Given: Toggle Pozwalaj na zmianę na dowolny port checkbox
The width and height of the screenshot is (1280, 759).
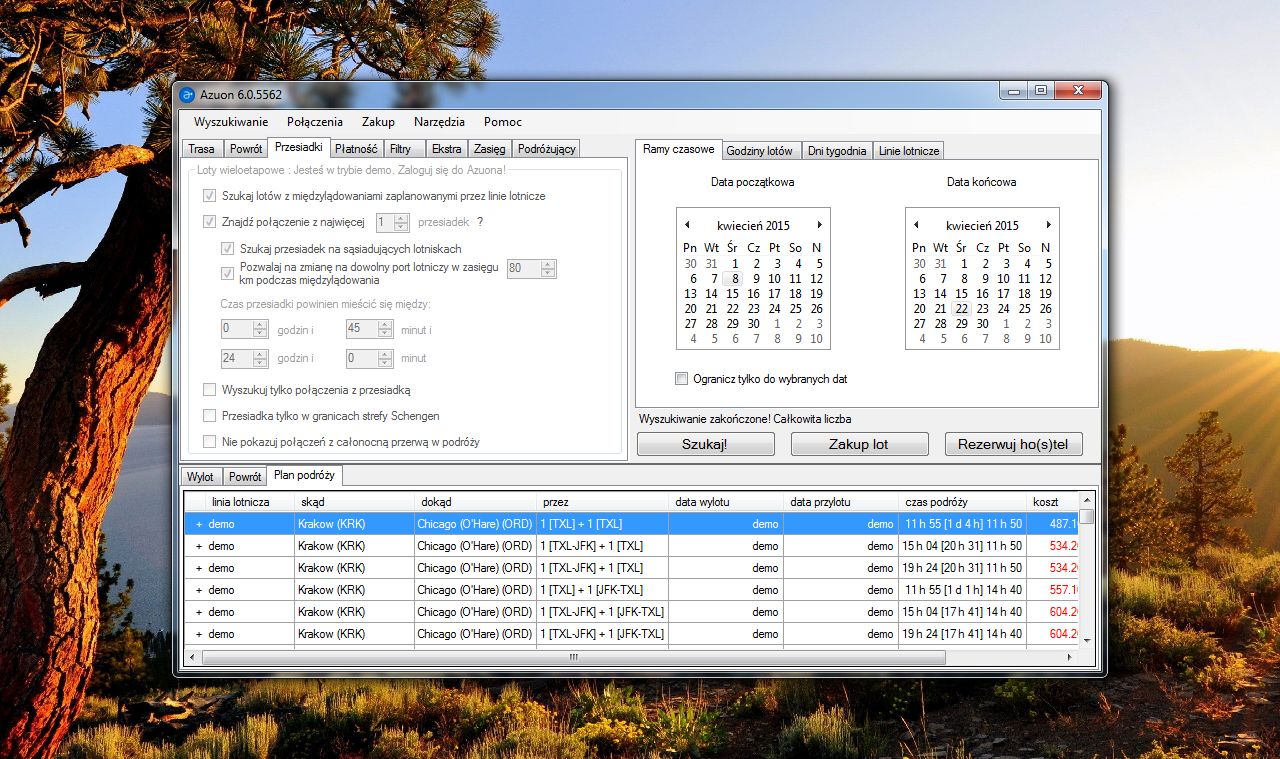Looking at the screenshot, I should click(227, 273).
